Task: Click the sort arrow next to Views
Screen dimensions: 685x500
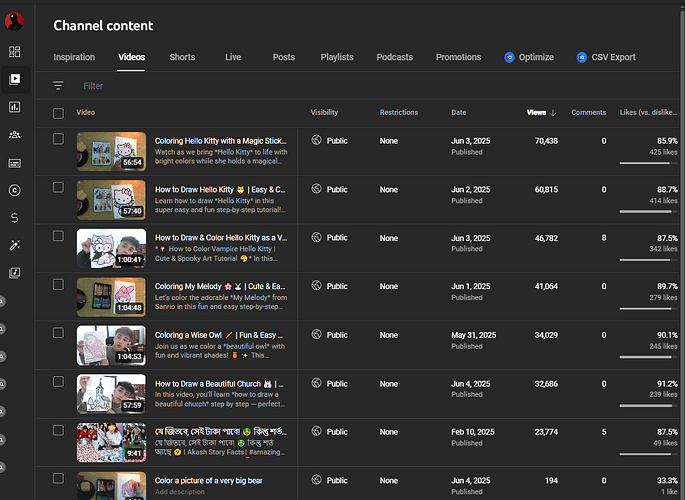Action: [x=553, y=113]
